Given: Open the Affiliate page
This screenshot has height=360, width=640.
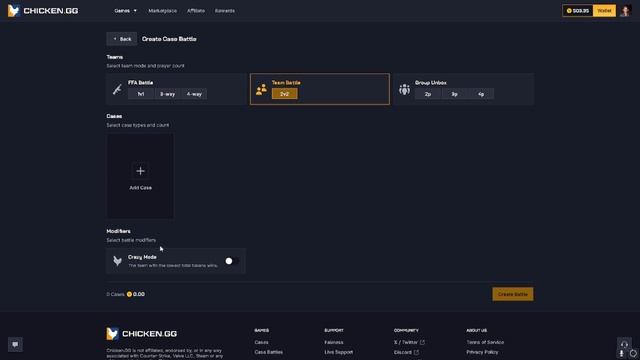Looking at the screenshot, I should pyautogui.click(x=196, y=11).
